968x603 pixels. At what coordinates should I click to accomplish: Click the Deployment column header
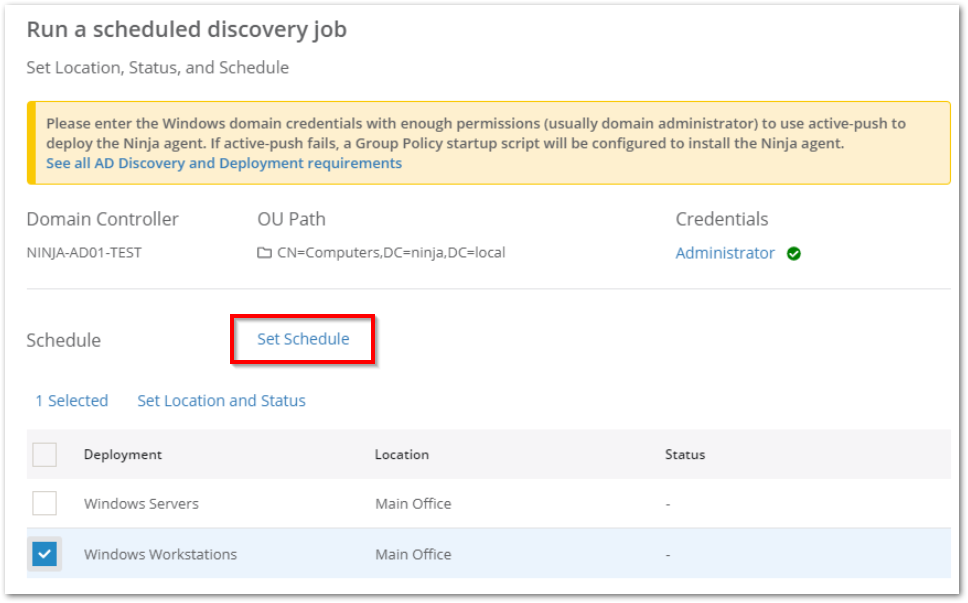(122, 454)
